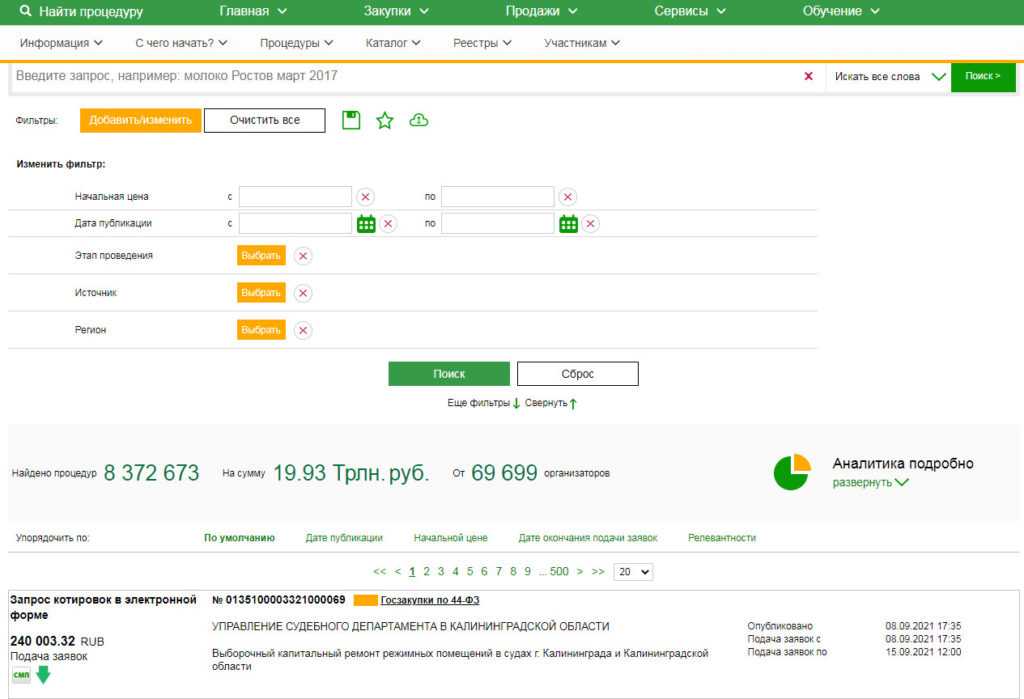Open the Закупки menu
Screen dimensions: 1024x699
click(396, 11)
